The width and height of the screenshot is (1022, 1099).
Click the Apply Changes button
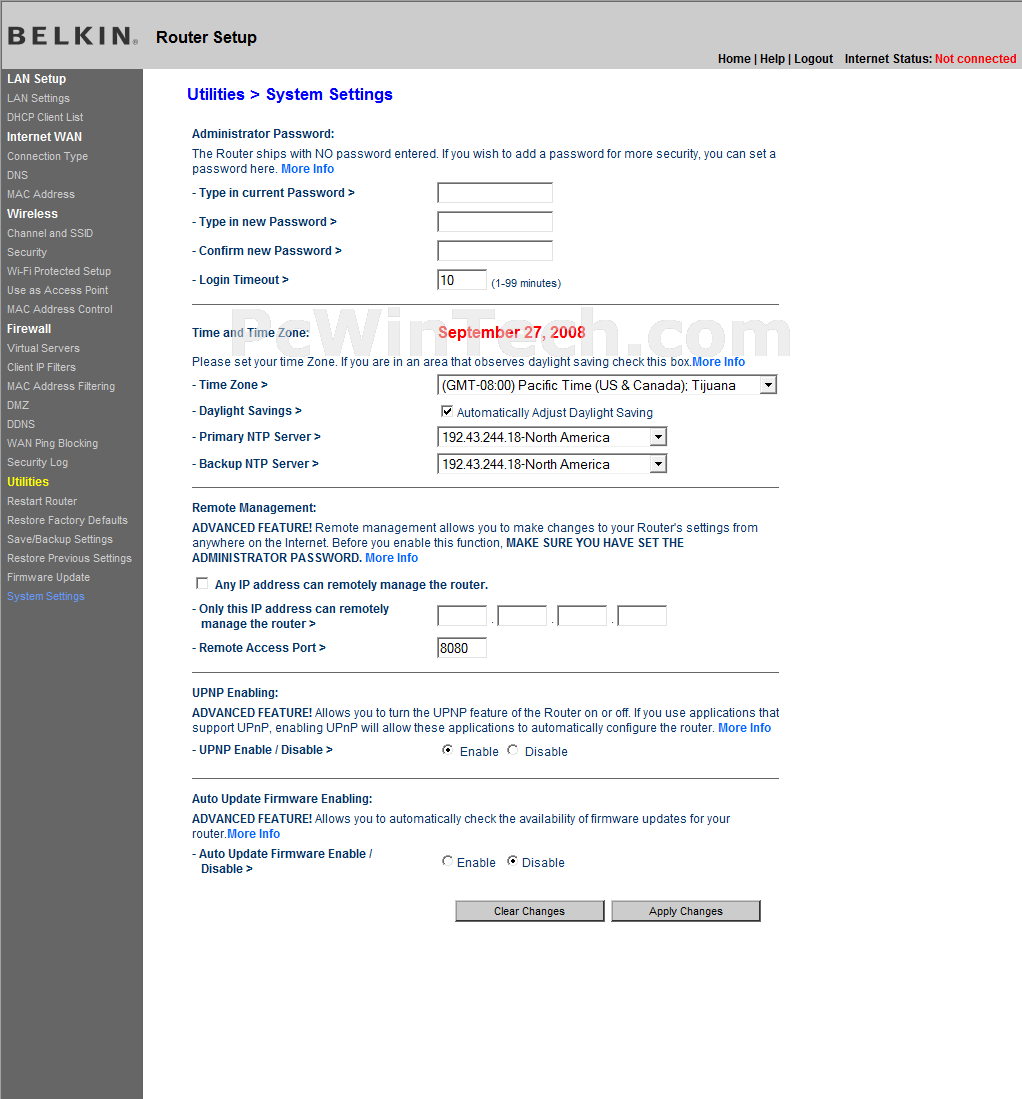(x=686, y=910)
